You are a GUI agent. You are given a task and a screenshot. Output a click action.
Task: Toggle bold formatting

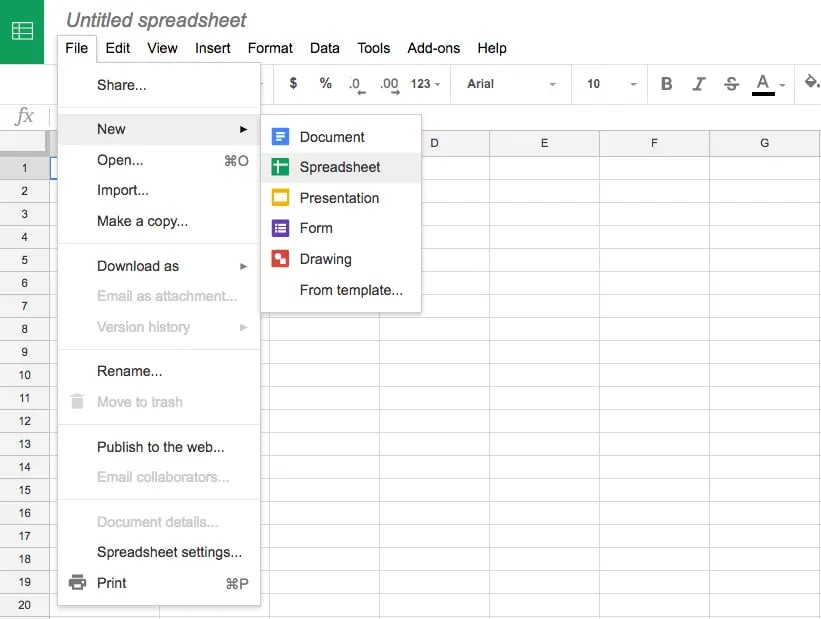[x=666, y=84]
